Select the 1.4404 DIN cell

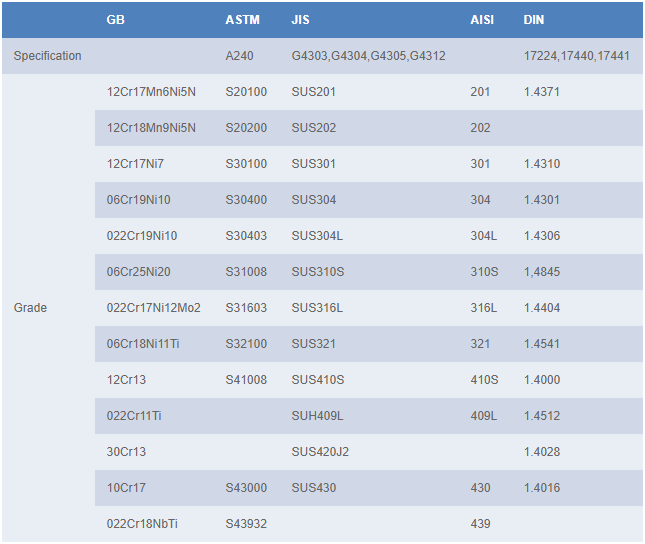(542, 308)
